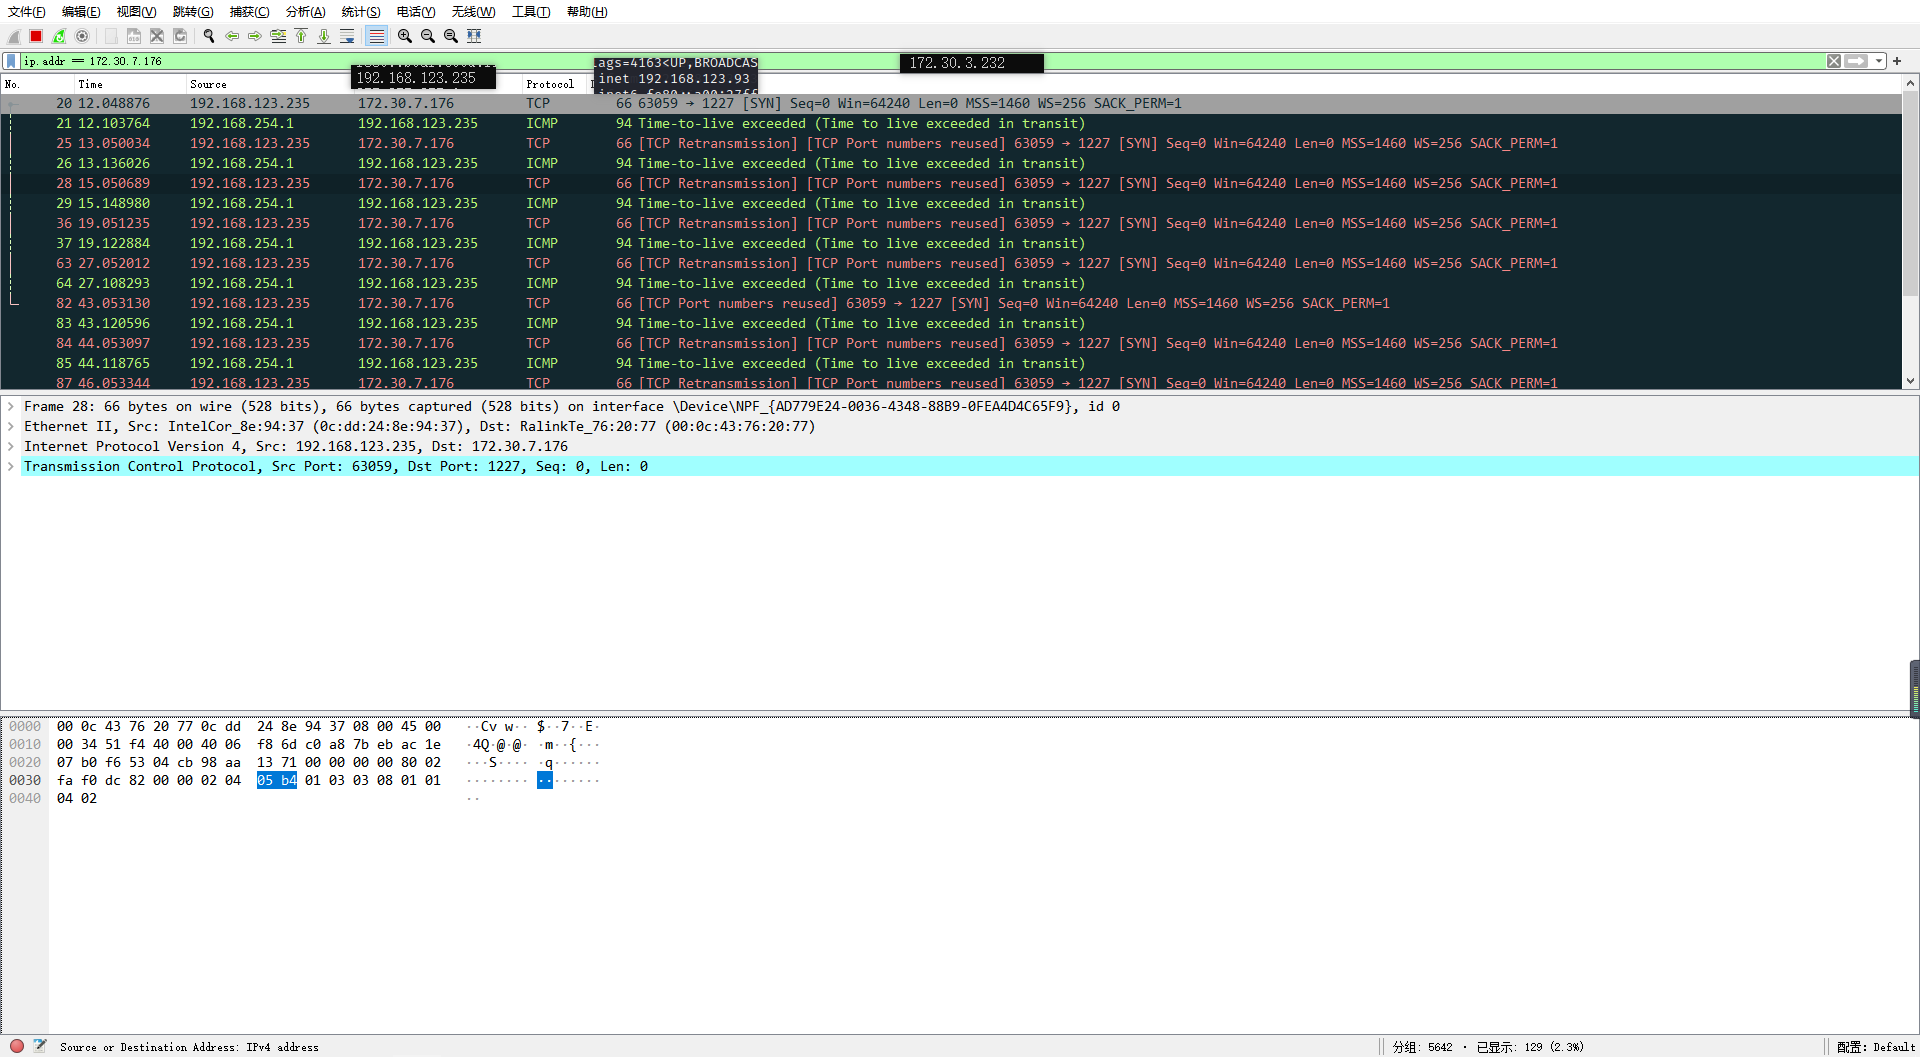Viewport: 1920px width, 1057px height.
Task: Open the 文件(F) menu
Action: point(27,12)
